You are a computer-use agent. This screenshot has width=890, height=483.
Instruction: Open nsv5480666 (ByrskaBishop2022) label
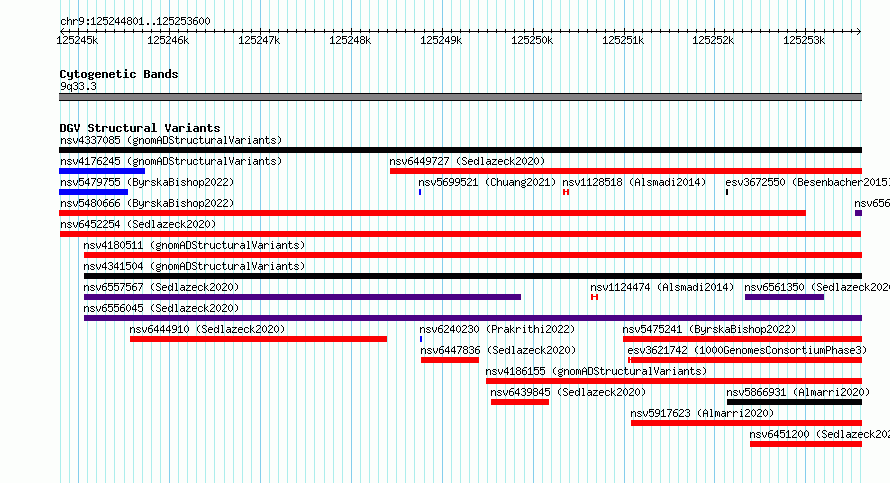coord(147,203)
